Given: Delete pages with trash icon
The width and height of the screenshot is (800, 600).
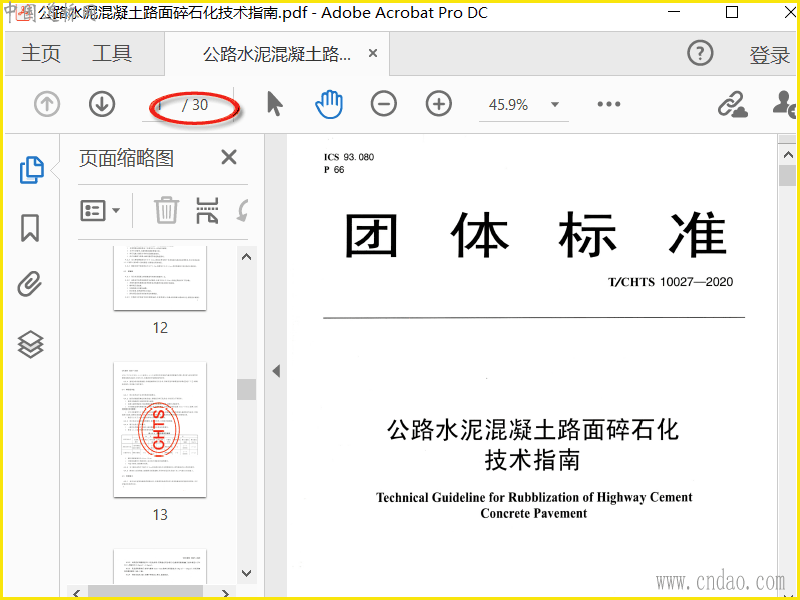Looking at the screenshot, I should click(166, 210).
